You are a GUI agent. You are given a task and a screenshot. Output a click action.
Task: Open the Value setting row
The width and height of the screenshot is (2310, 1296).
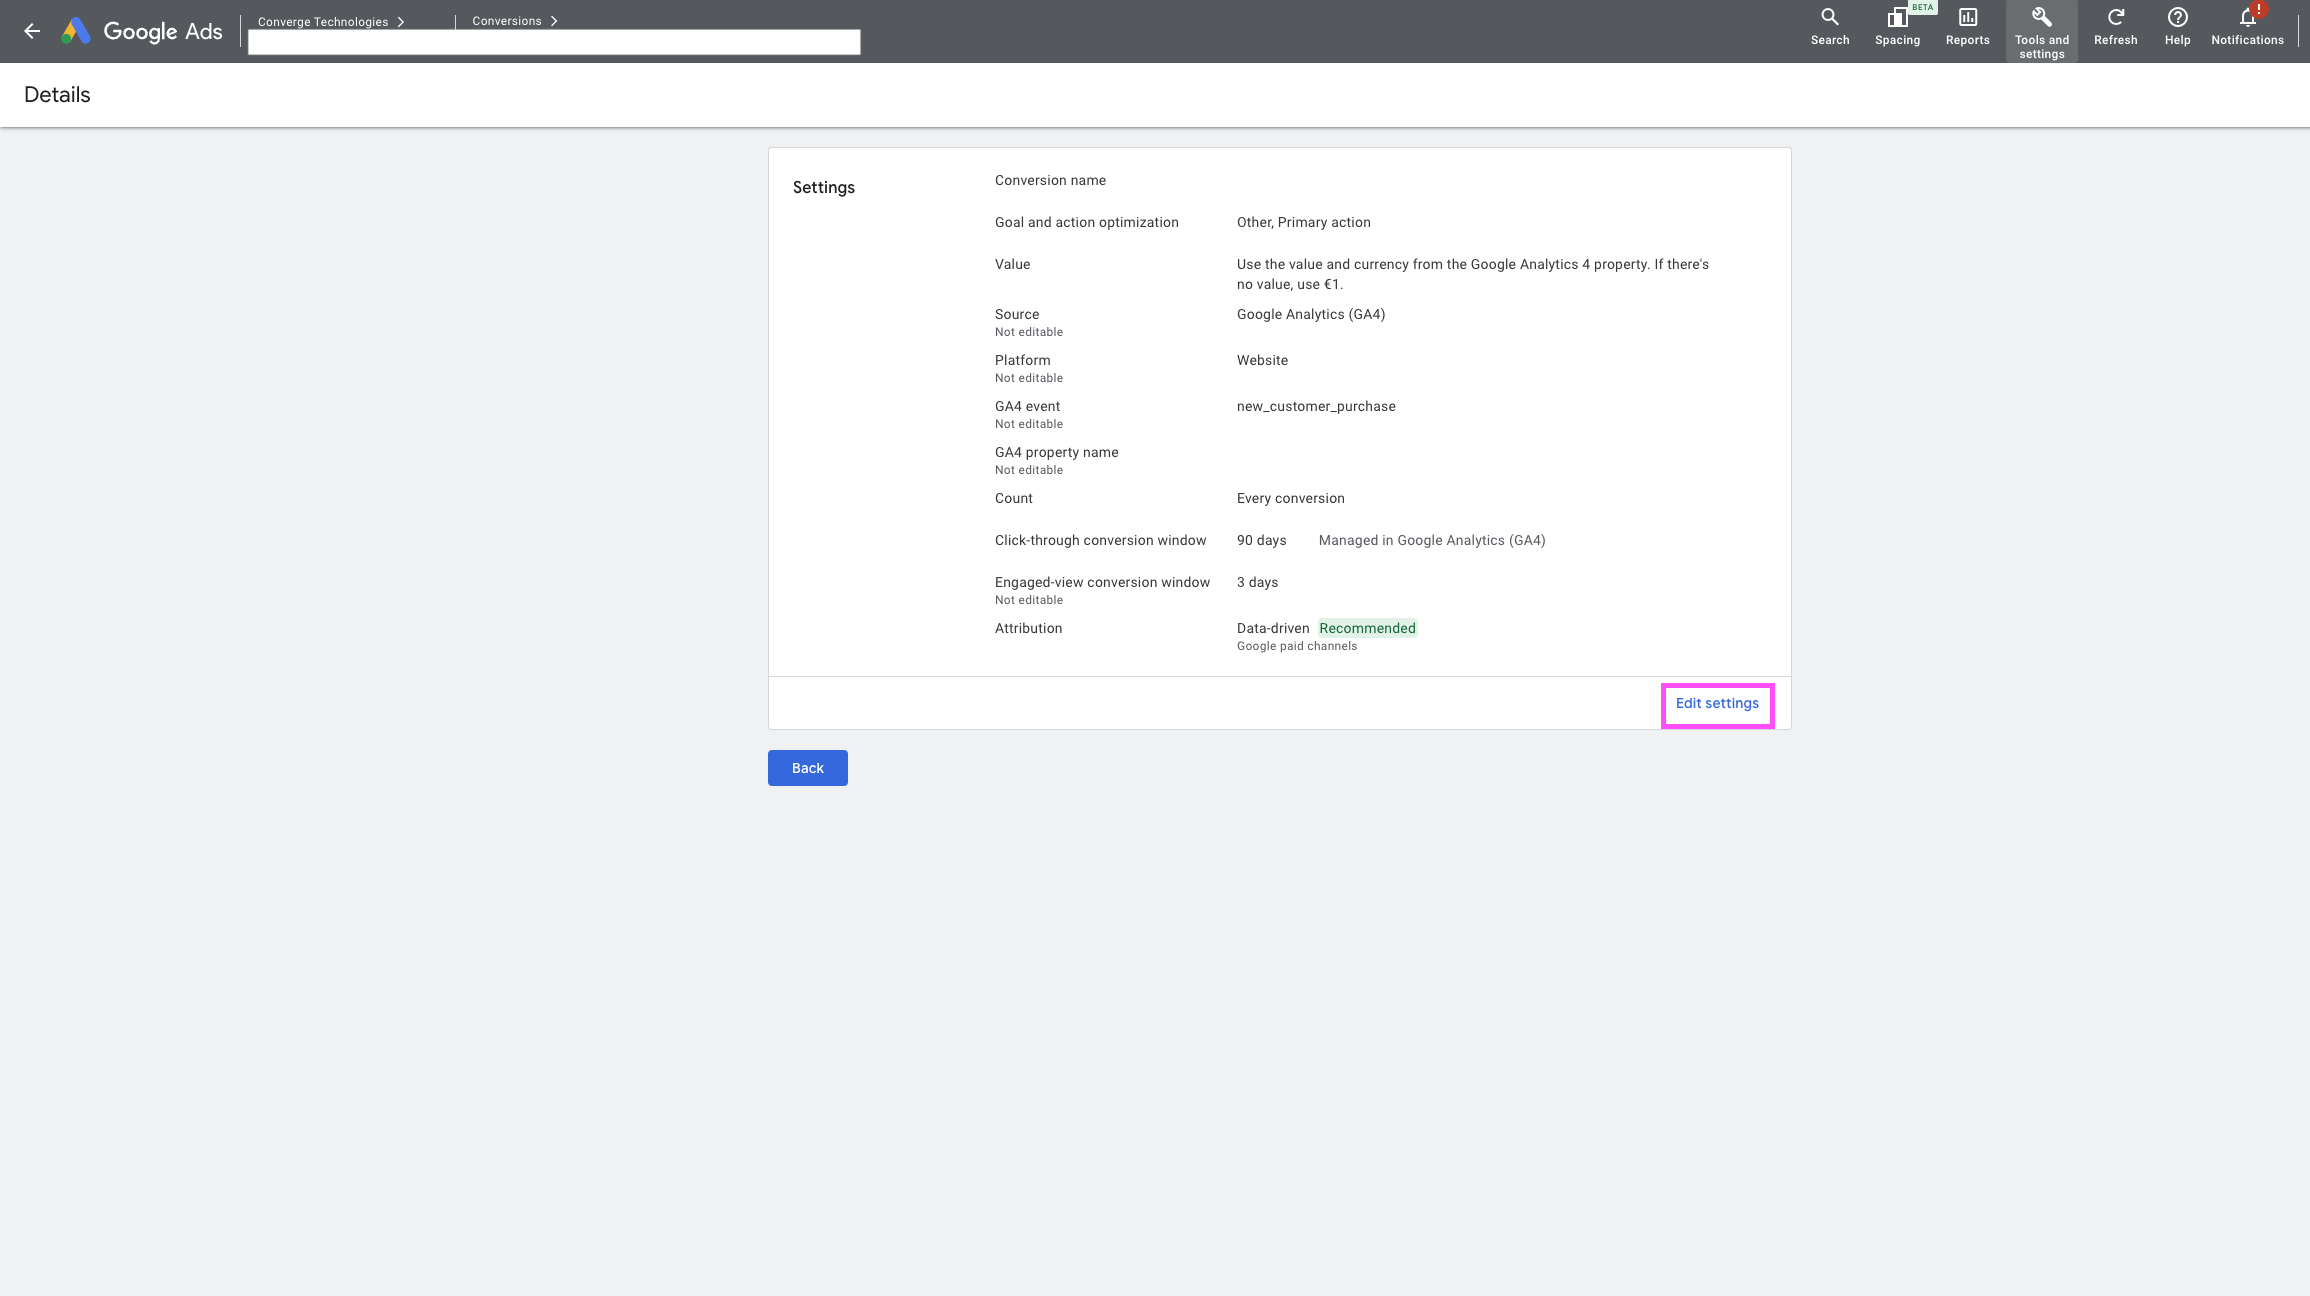(x=1012, y=265)
